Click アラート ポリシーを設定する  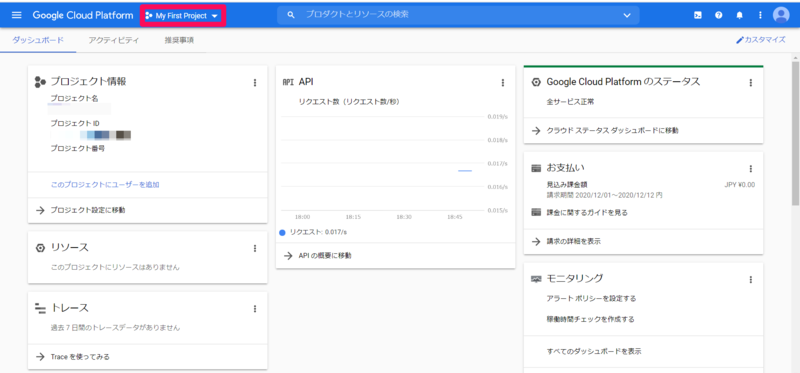coord(591,299)
